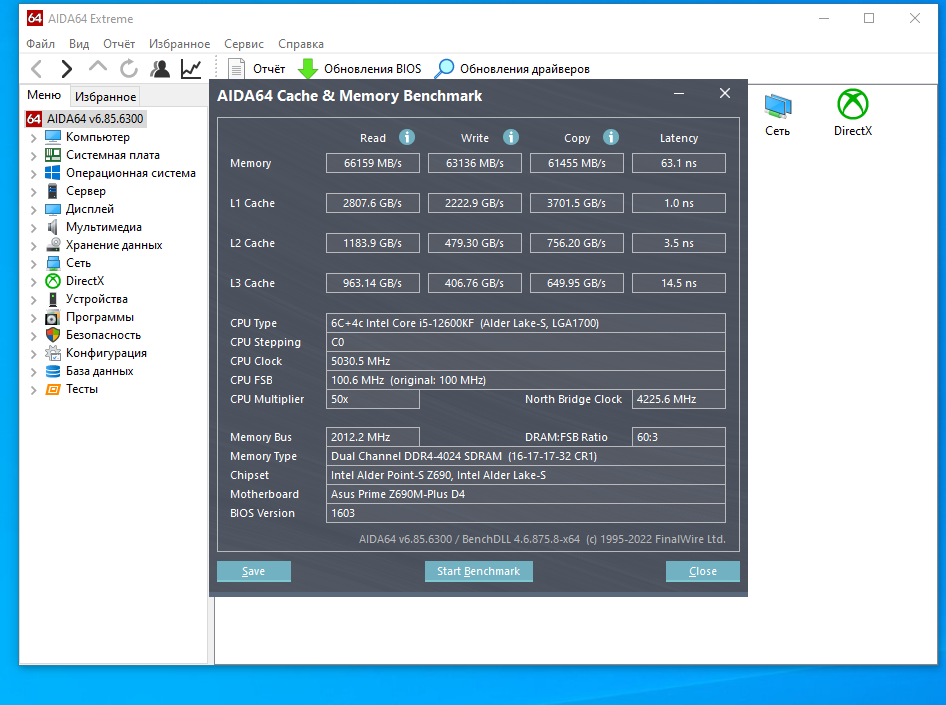This screenshot has width=946, height=705.
Task: Select Компьютер in the tree
Action: point(98,137)
